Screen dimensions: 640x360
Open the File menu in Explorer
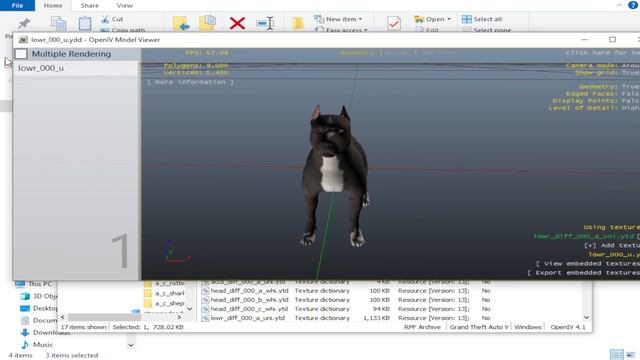tap(17, 5)
